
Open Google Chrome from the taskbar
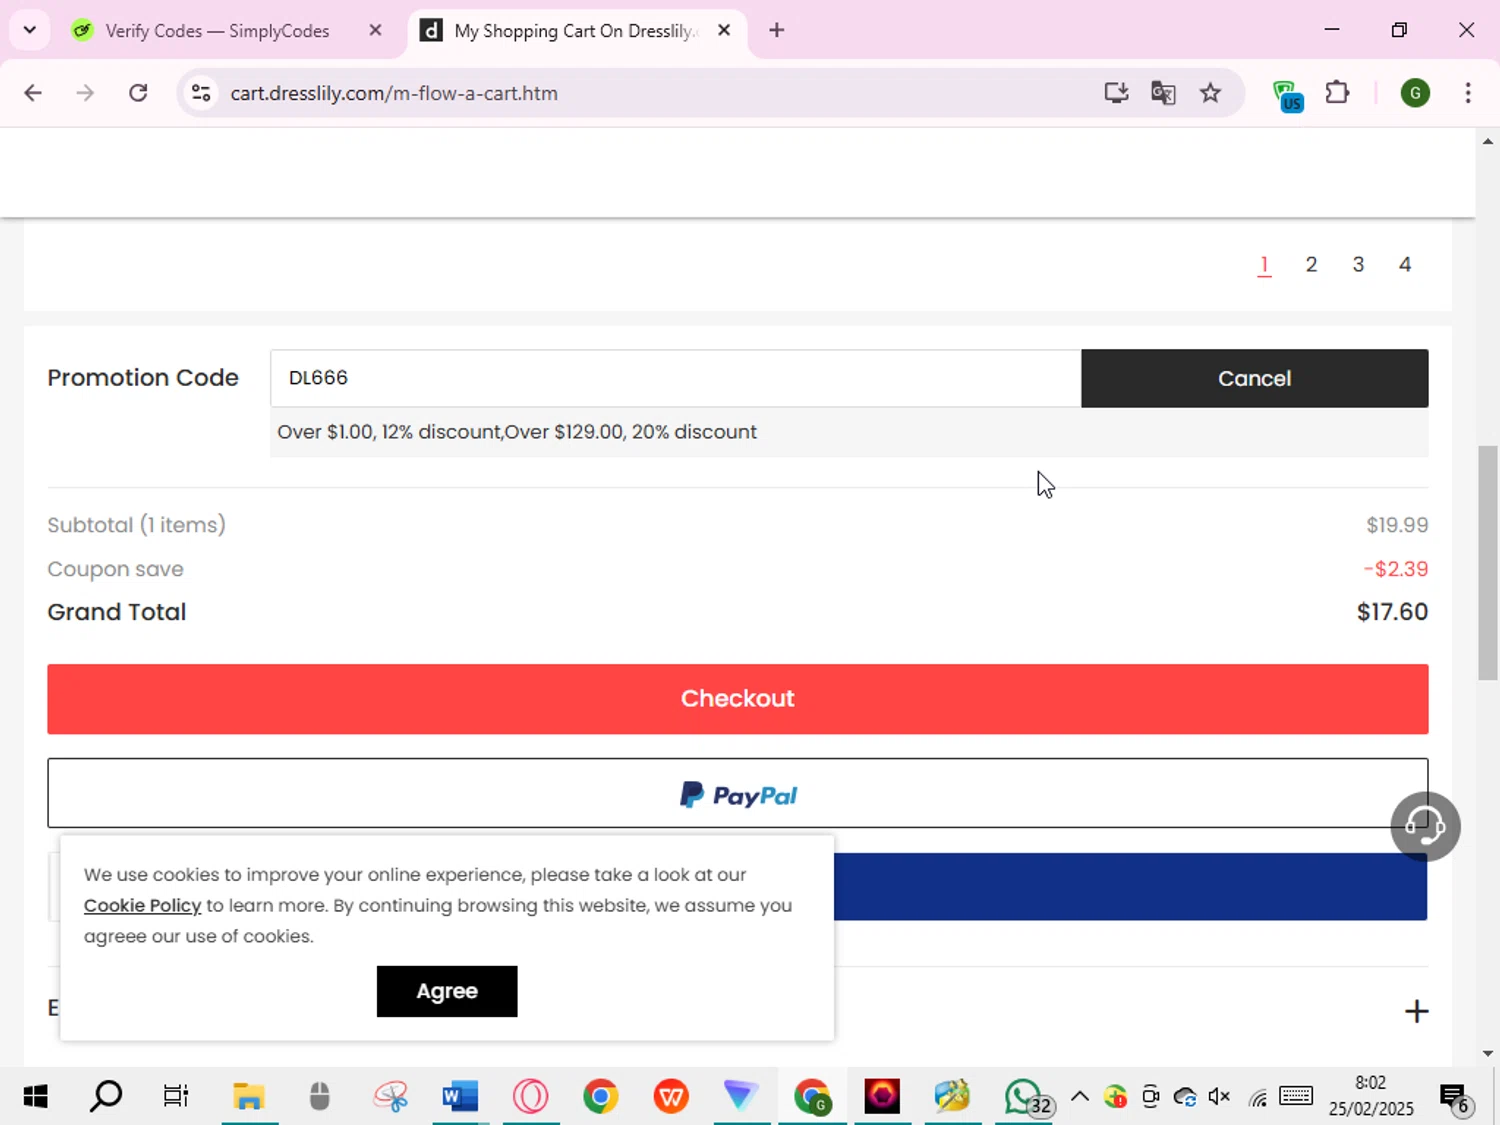click(x=601, y=1097)
